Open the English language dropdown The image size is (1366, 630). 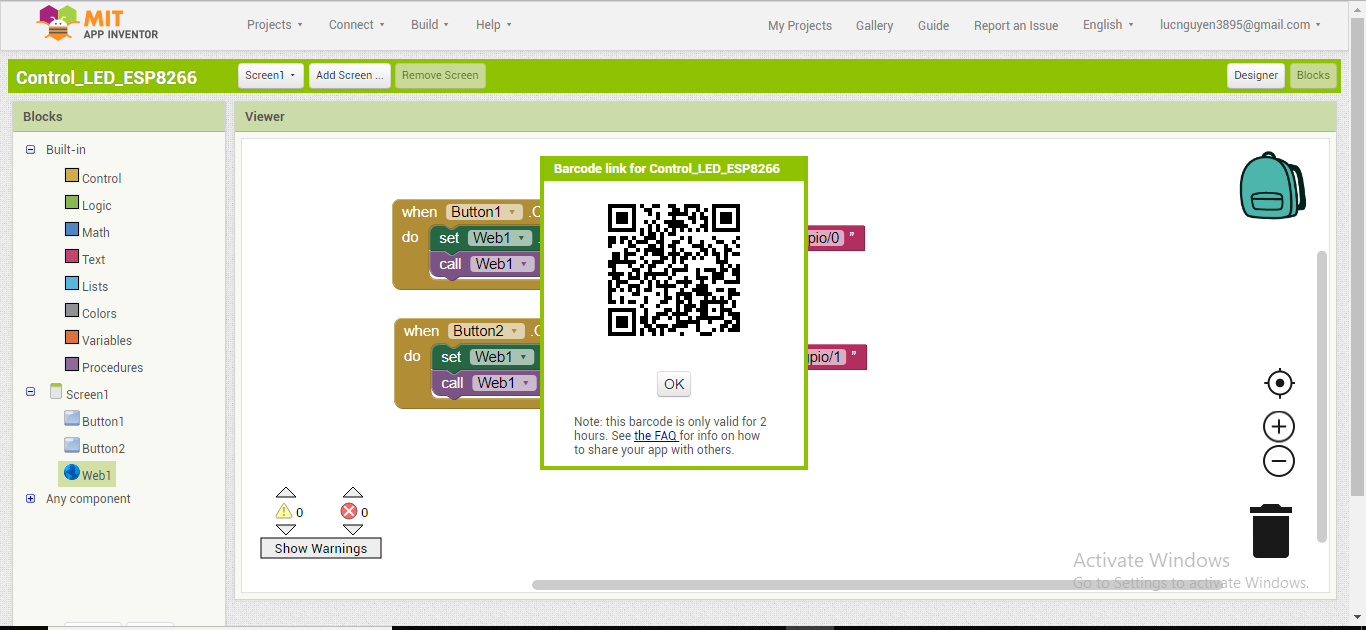pos(1108,25)
